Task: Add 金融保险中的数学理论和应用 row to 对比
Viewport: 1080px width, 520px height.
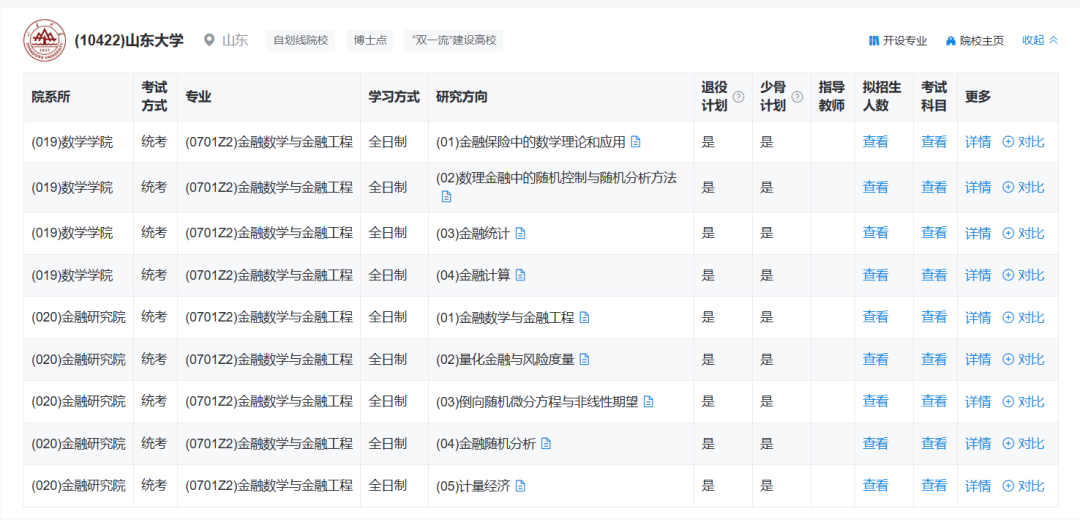Action: 1023,142
